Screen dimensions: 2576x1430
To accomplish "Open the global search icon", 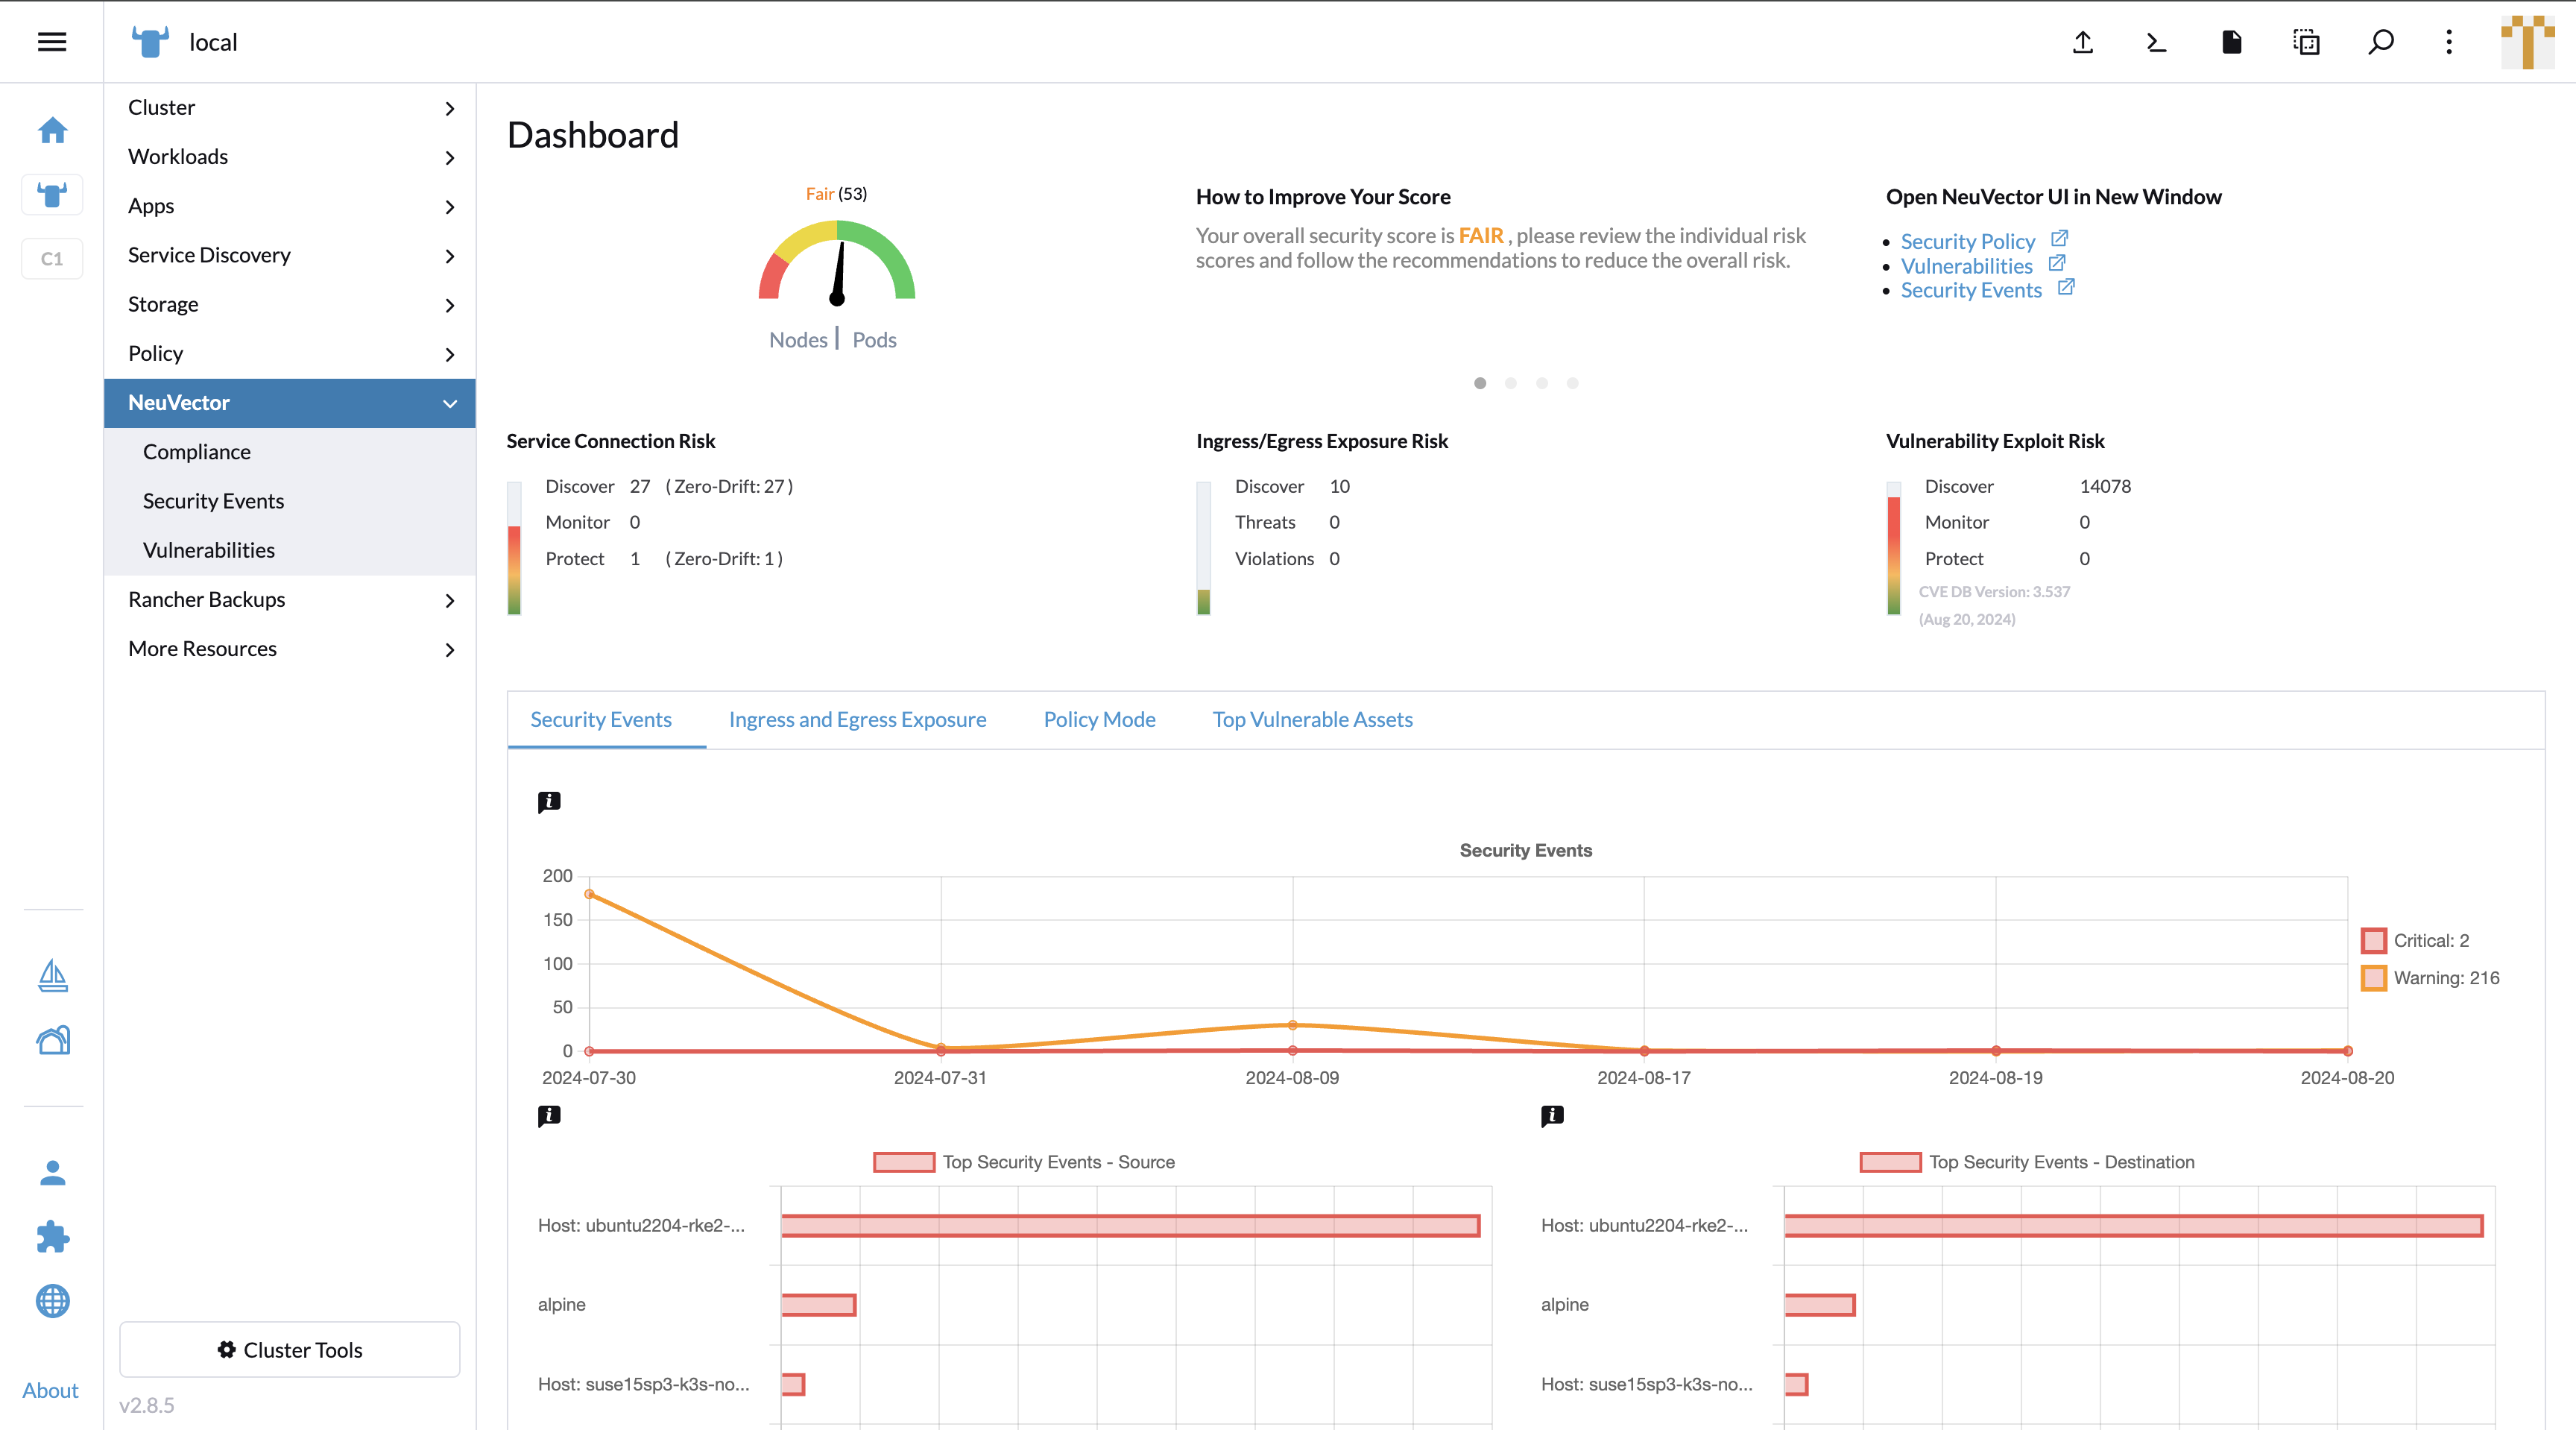I will pyautogui.click(x=2380, y=42).
